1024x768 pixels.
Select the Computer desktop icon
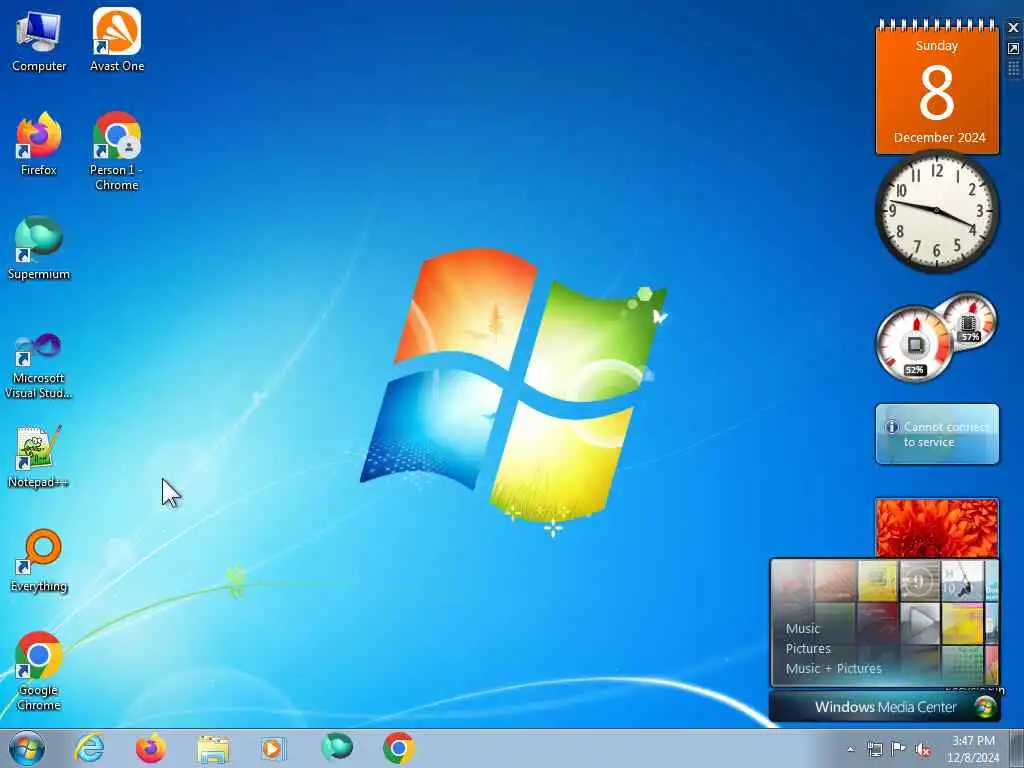point(39,40)
